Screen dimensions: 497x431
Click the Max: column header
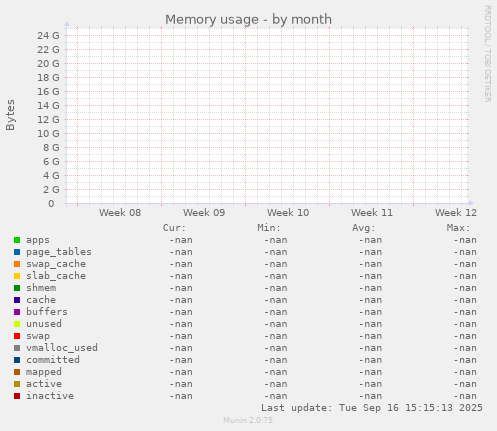pos(458,228)
